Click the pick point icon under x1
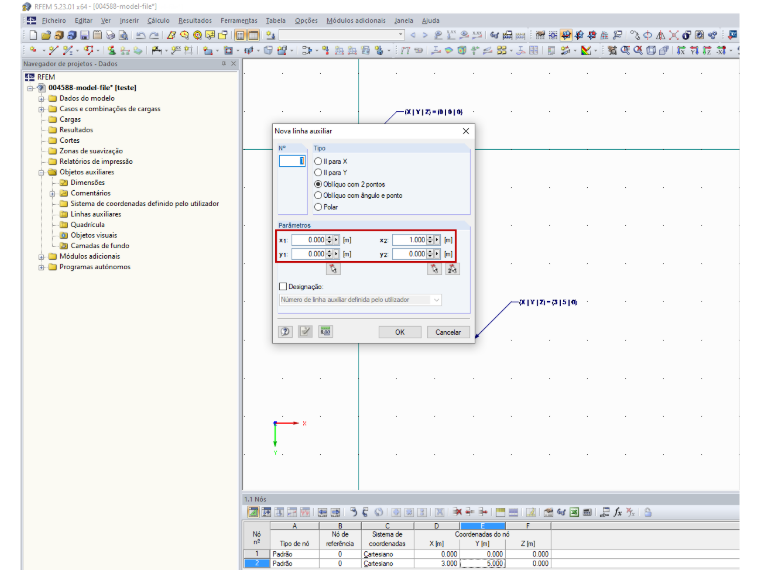Screen dimensions: 760x570 (333, 269)
